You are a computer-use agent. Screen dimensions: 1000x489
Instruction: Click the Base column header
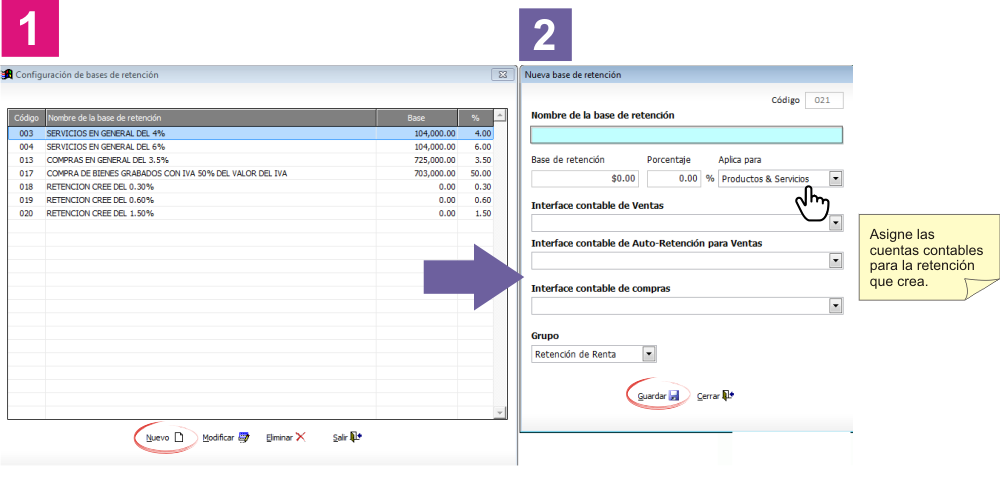pyautogui.click(x=417, y=118)
